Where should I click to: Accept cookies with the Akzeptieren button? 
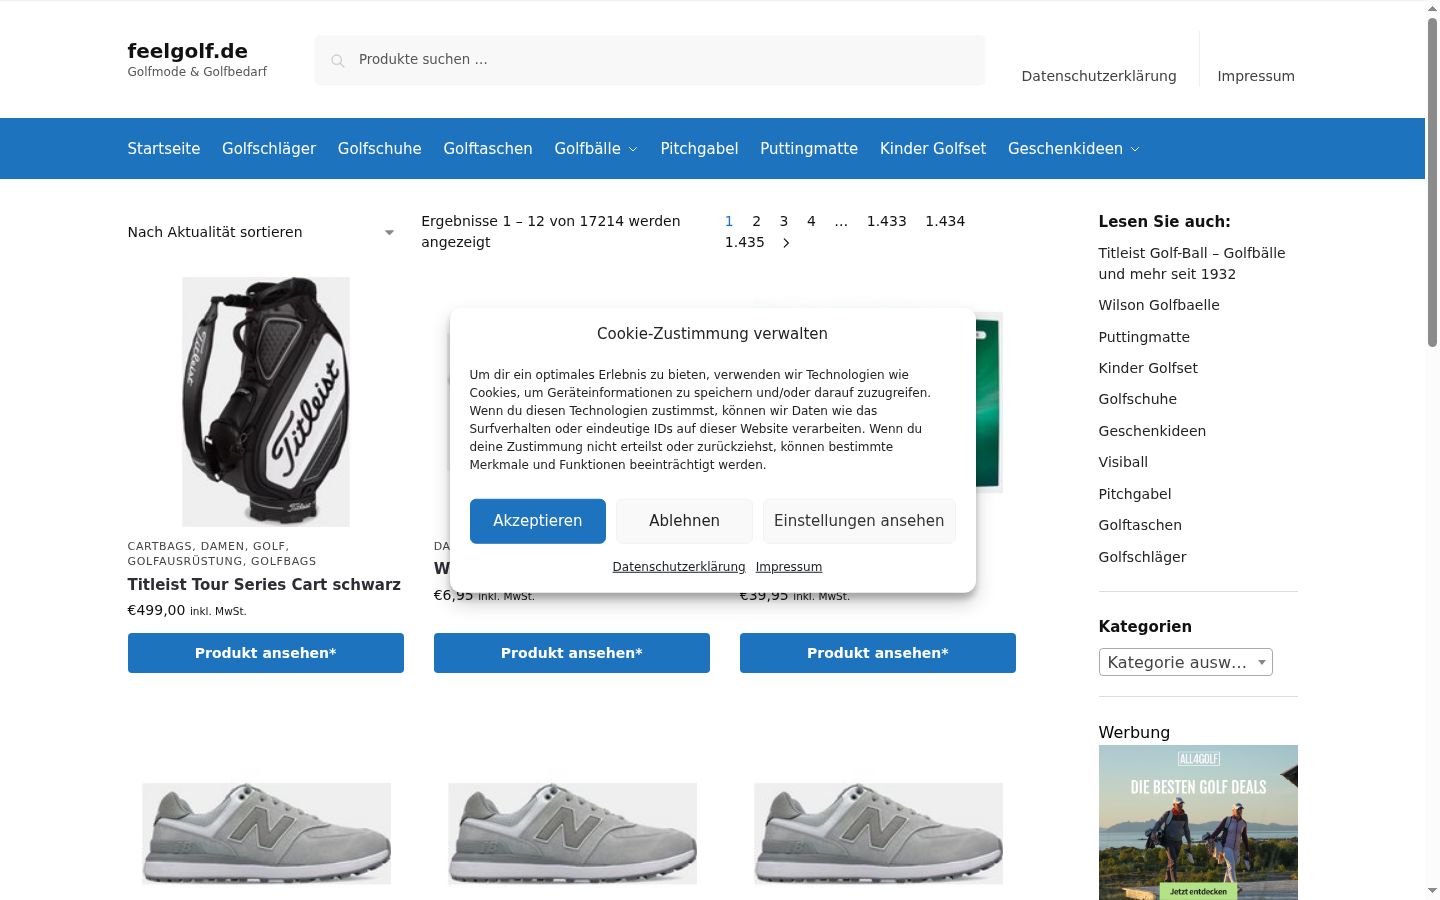pos(538,521)
